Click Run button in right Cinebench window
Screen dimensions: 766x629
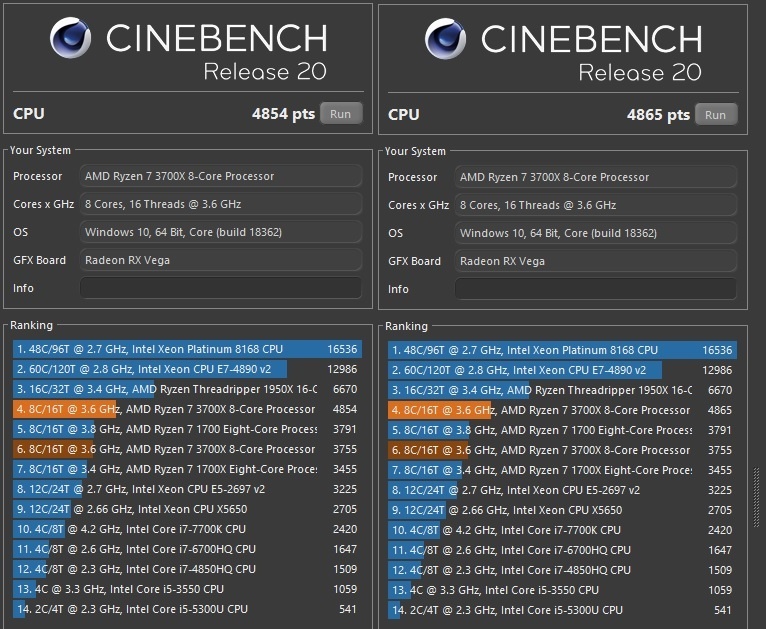click(716, 114)
